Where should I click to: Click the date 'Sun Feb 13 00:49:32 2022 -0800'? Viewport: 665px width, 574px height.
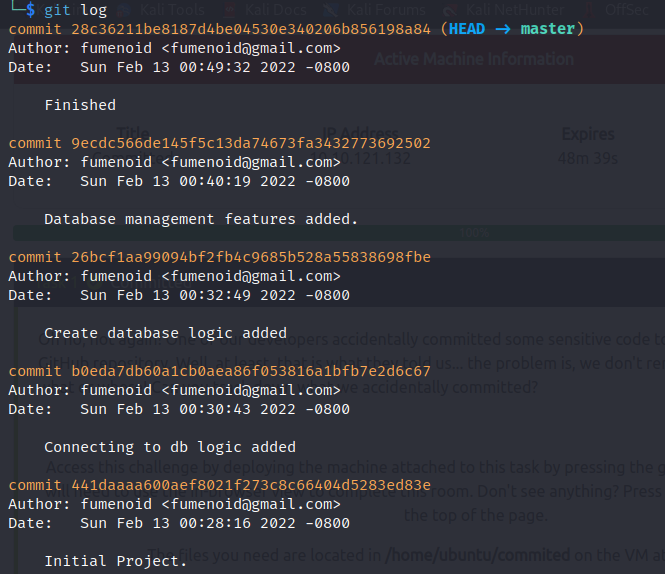(215, 67)
